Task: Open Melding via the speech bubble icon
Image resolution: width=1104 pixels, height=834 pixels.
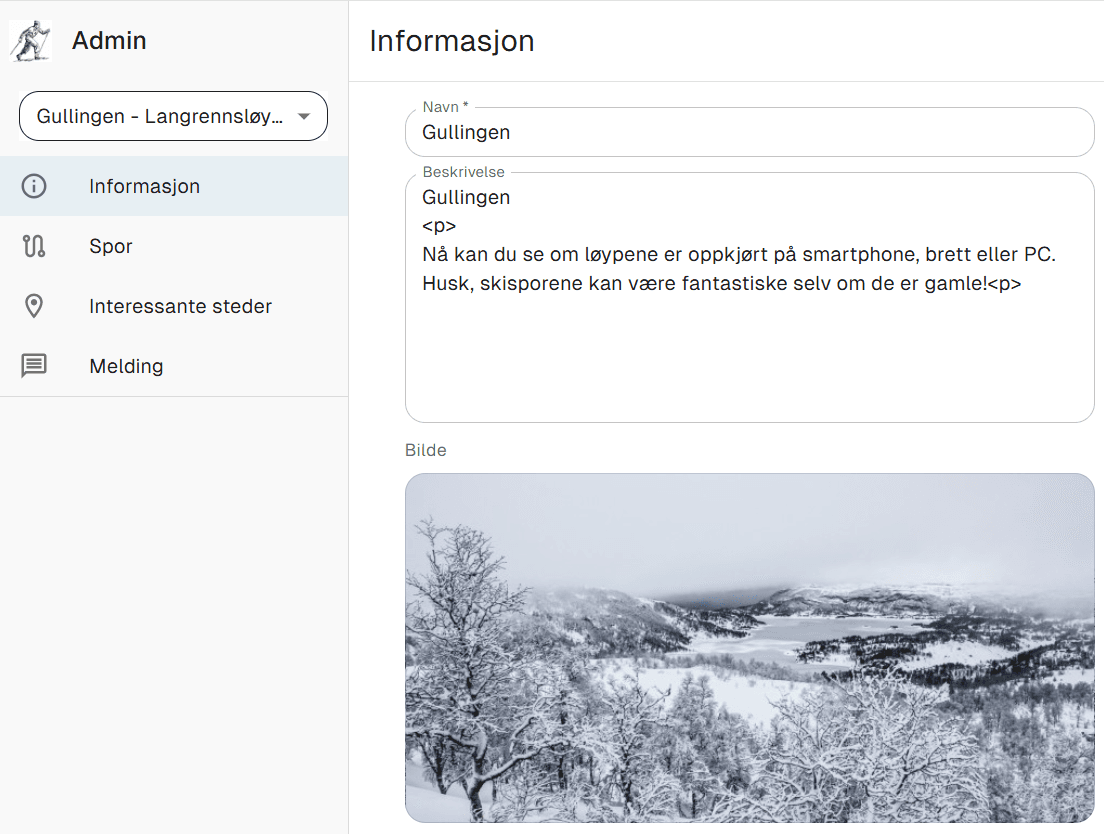Action: [34, 366]
